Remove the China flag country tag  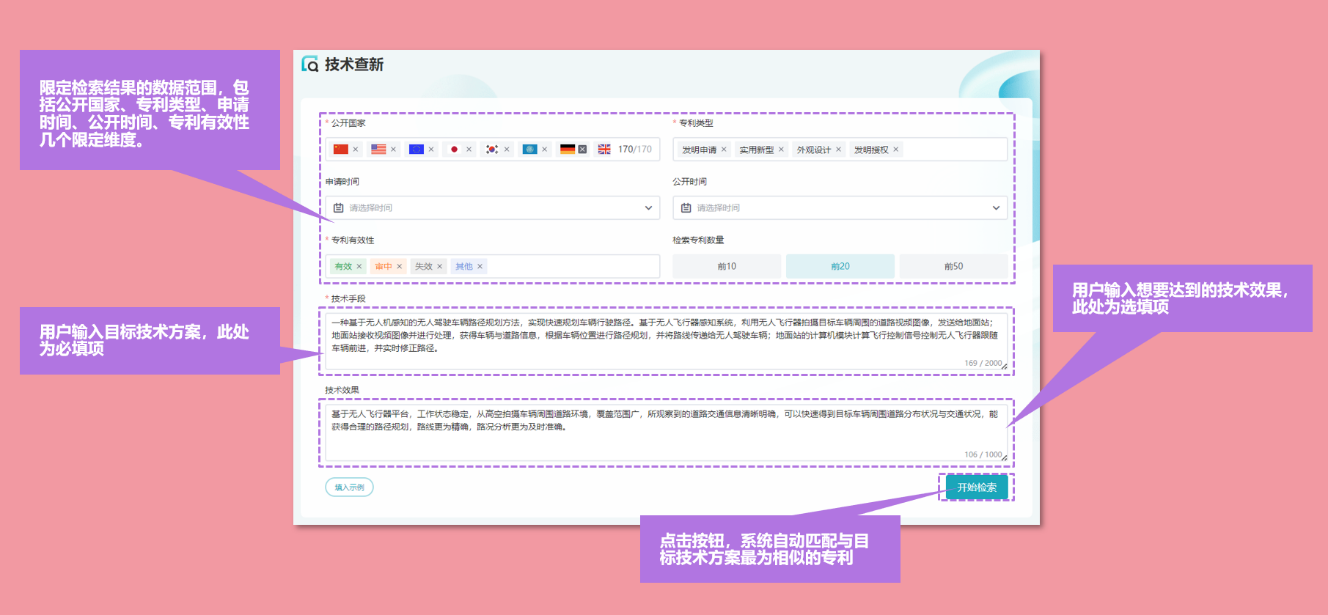coord(355,149)
